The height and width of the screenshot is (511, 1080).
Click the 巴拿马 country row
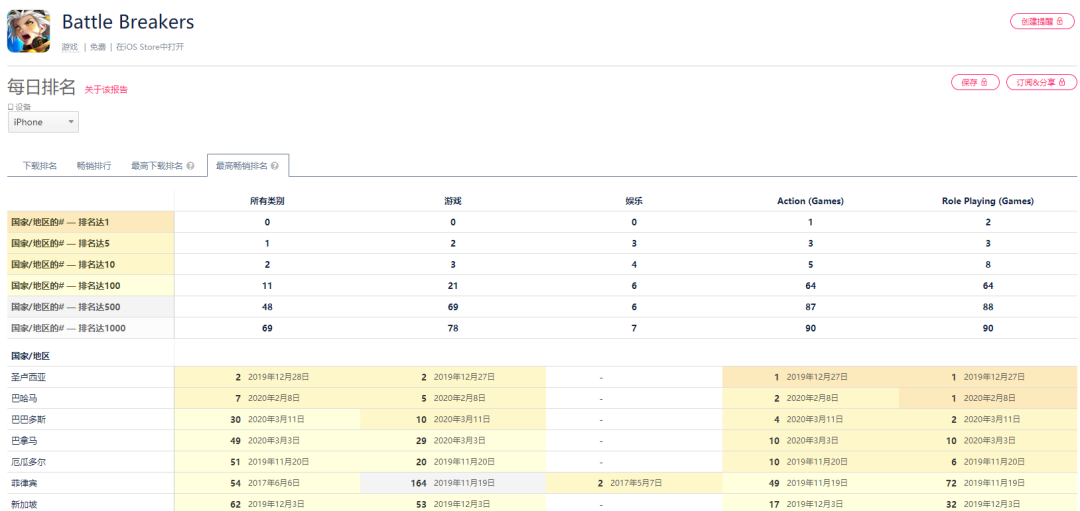[542, 441]
